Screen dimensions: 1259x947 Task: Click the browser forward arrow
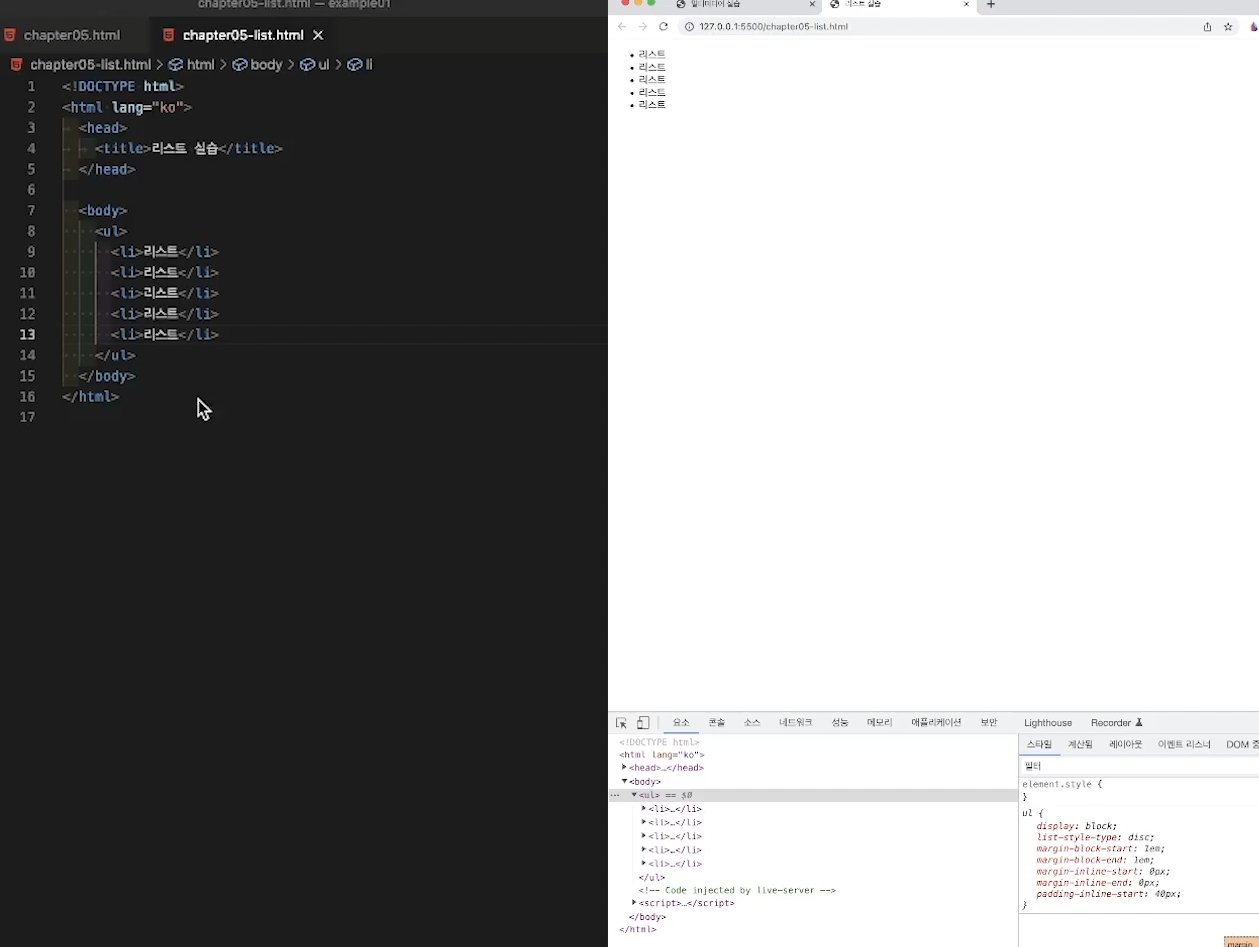coord(642,26)
